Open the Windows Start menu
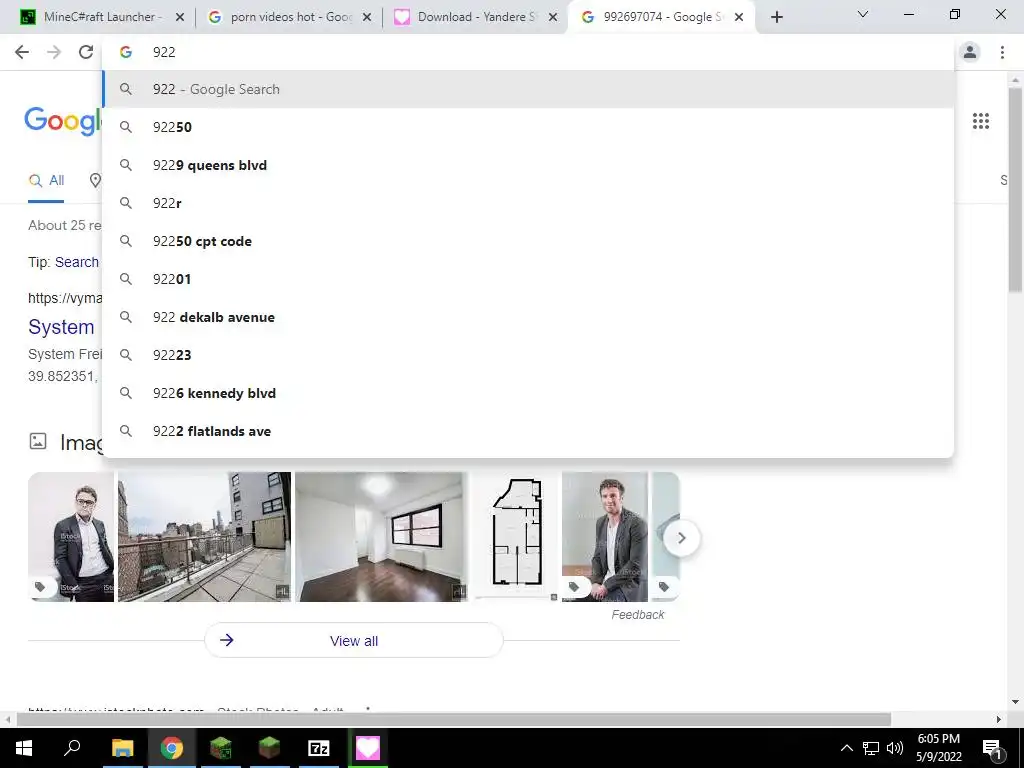Image resolution: width=1024 pixels, height=768 pixels. [24, 748]
